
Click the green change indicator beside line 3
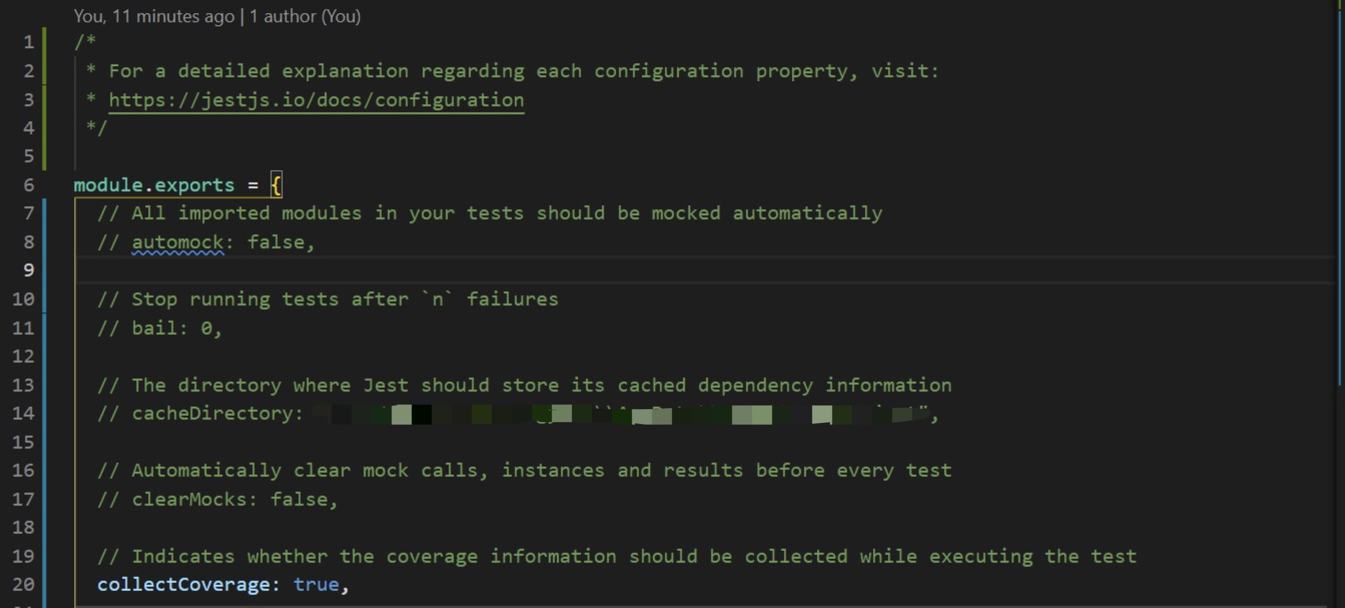tap(45, 100)
